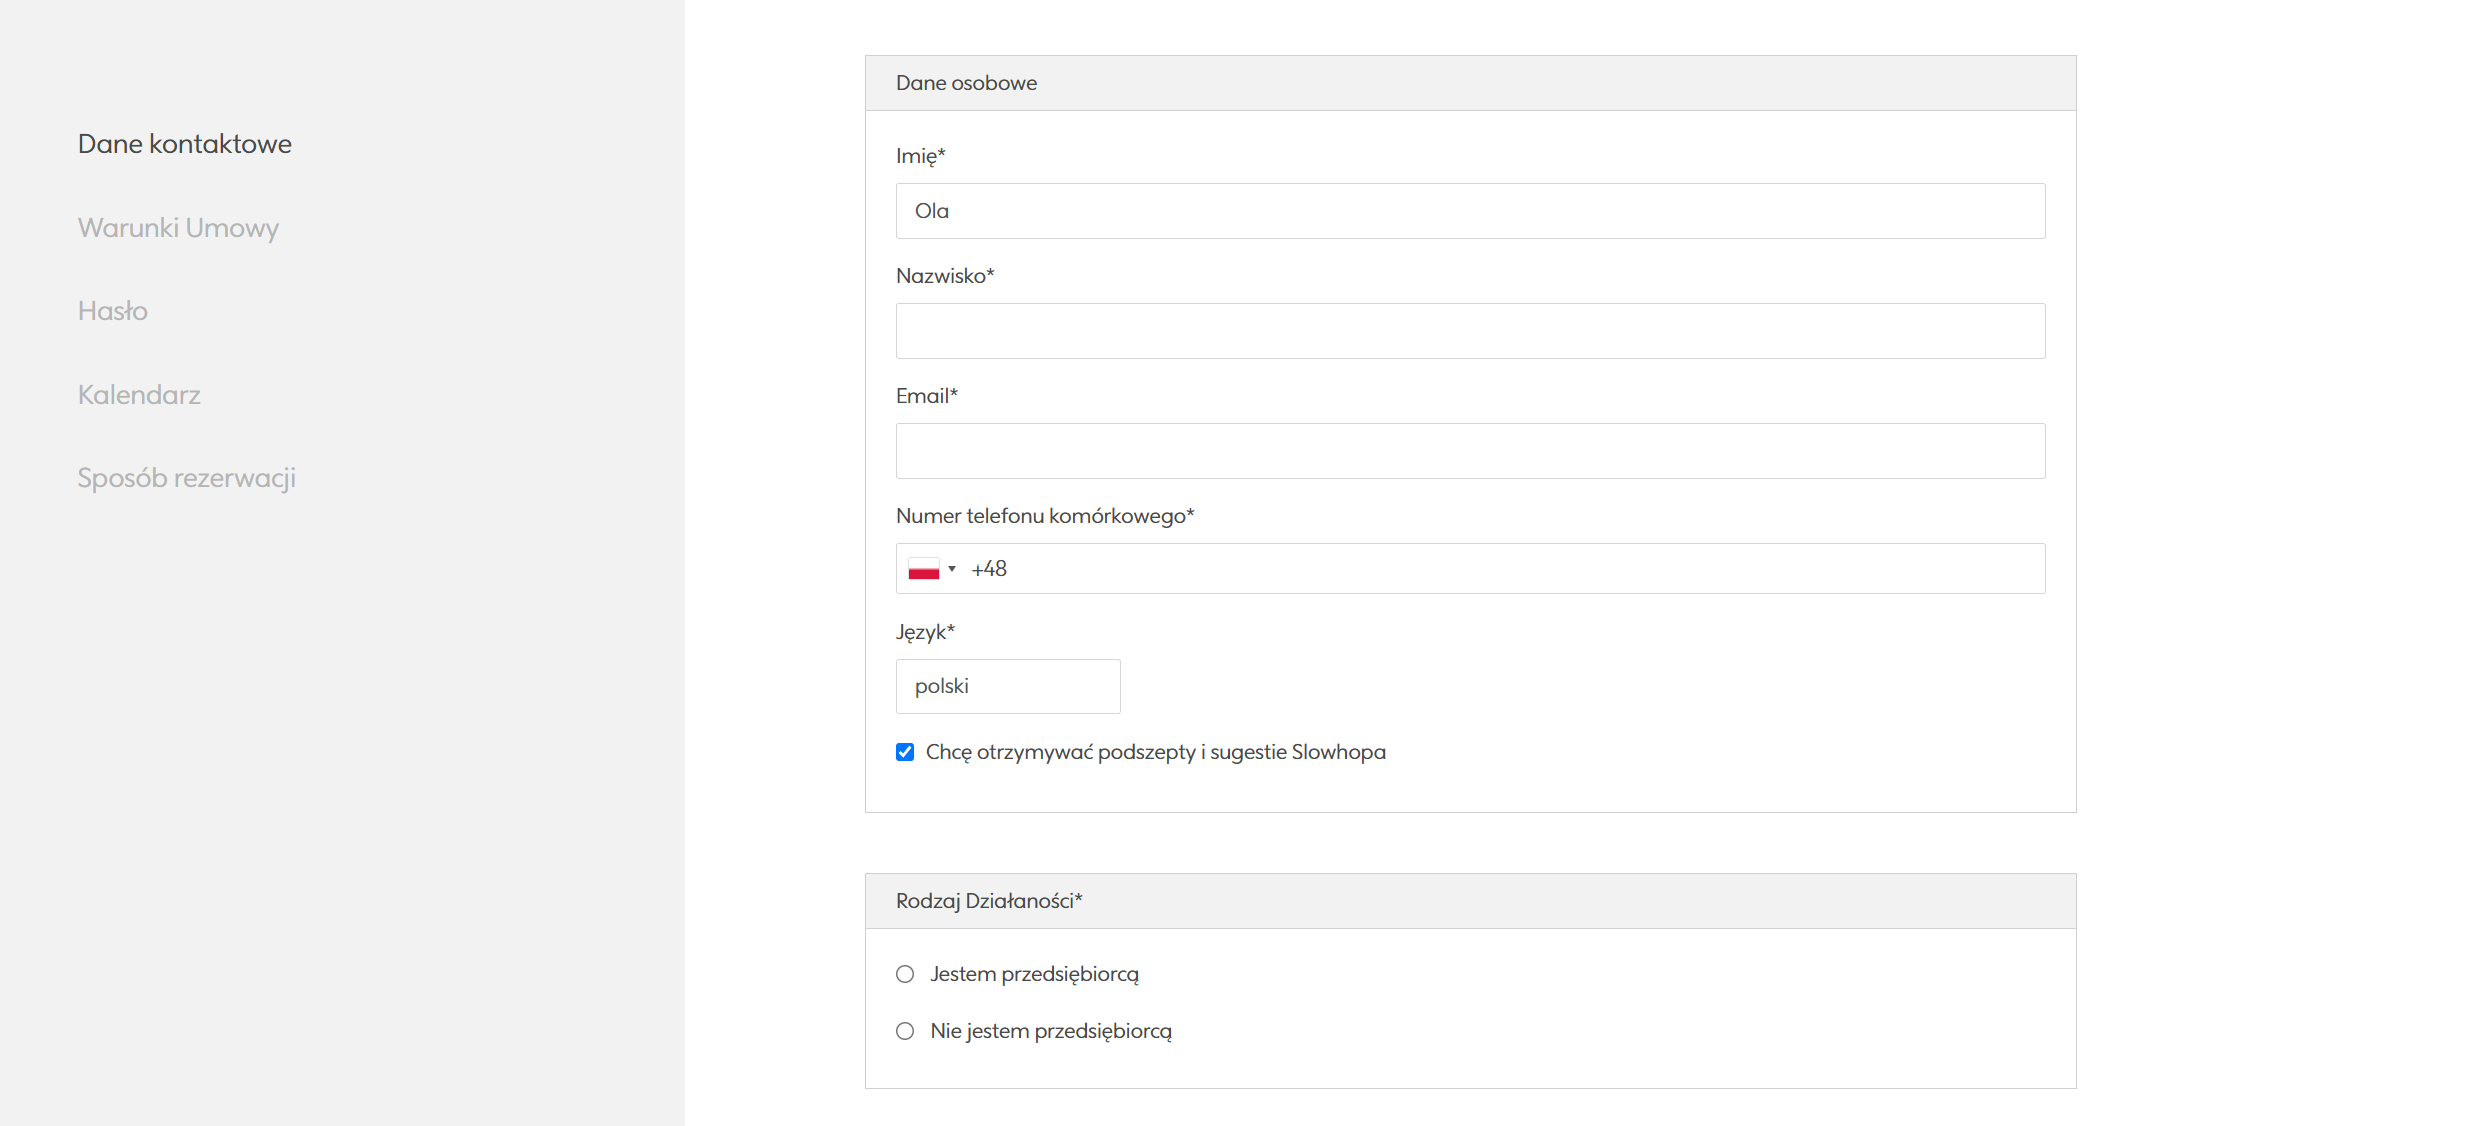Click the Rodzaj Działalności panel header
The image size is (2474, 1126).
pos(1470,901)
